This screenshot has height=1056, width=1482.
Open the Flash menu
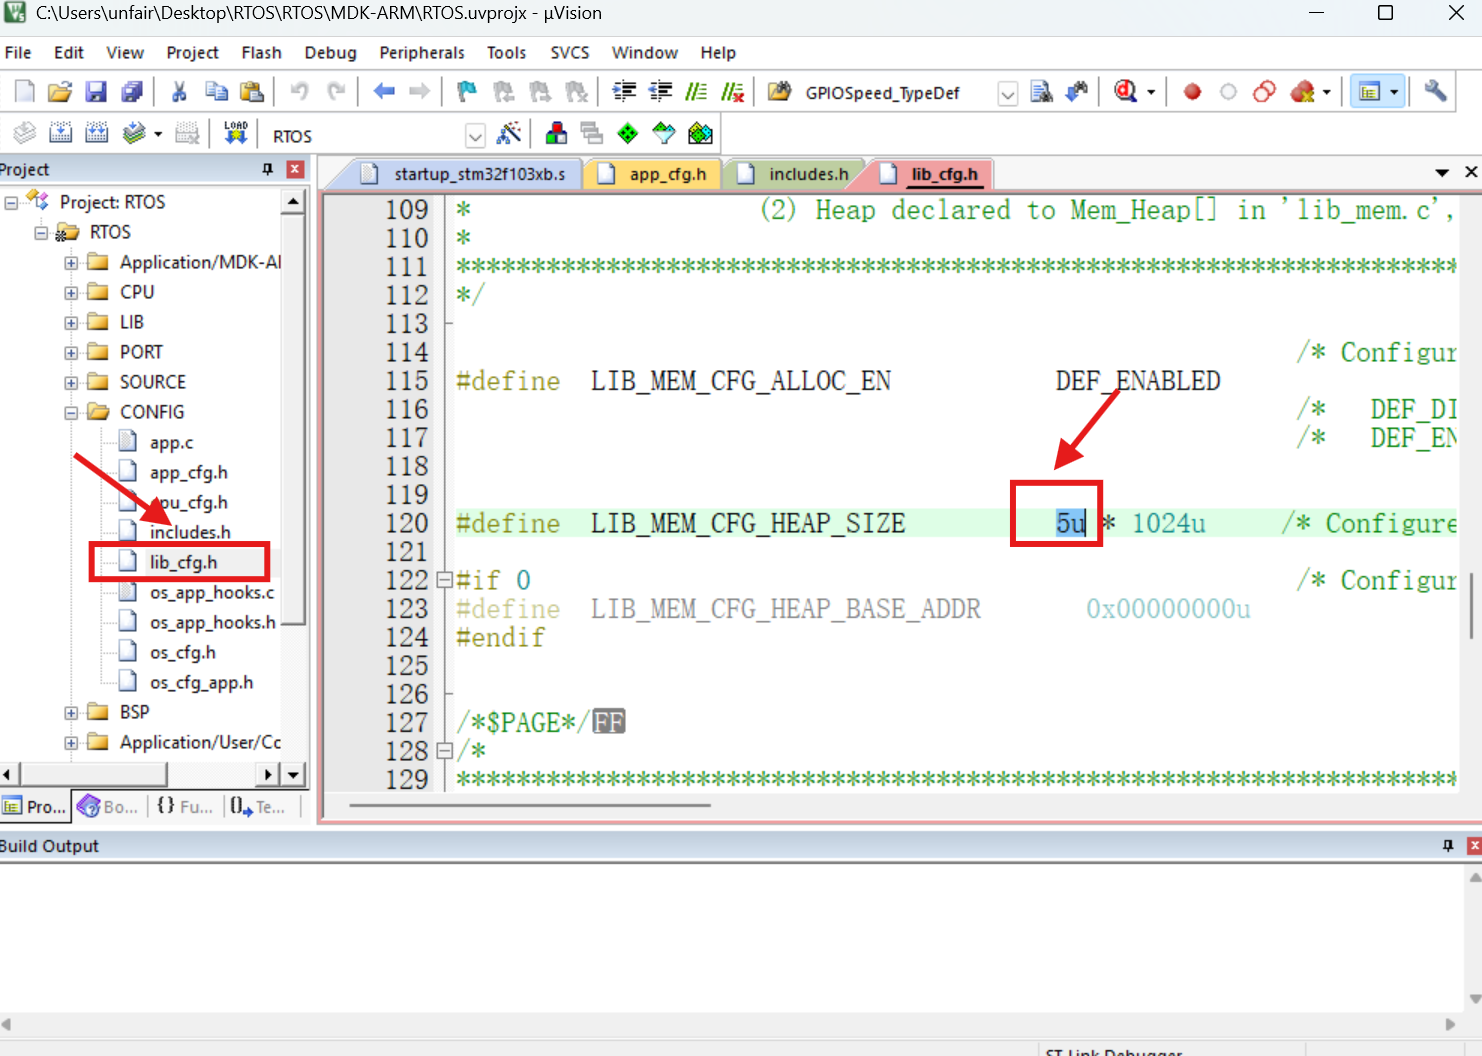click(261, 53)
